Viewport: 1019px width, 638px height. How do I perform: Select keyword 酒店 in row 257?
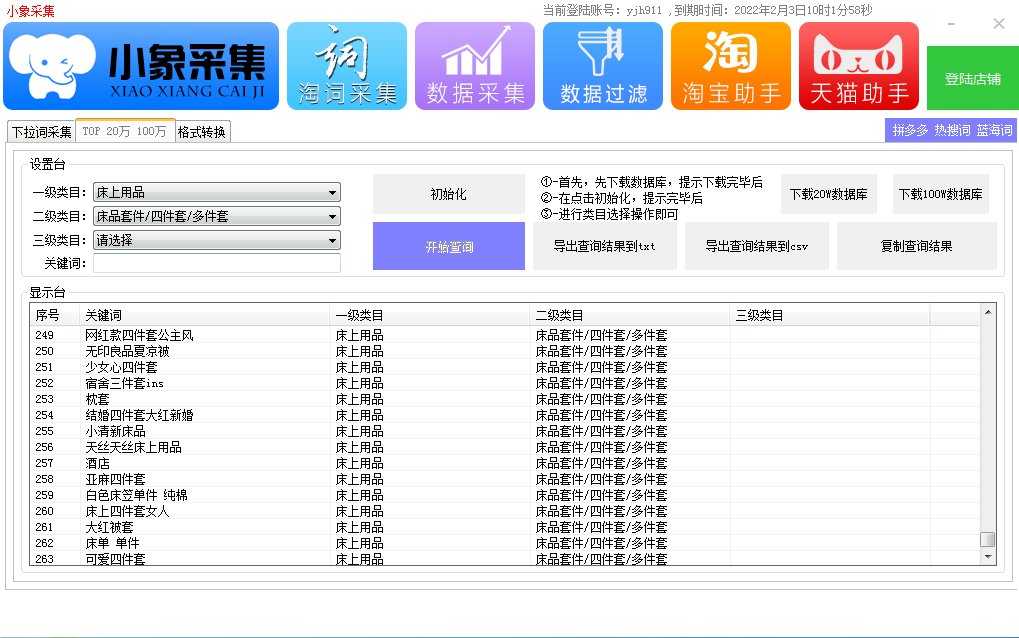(97, 463)
